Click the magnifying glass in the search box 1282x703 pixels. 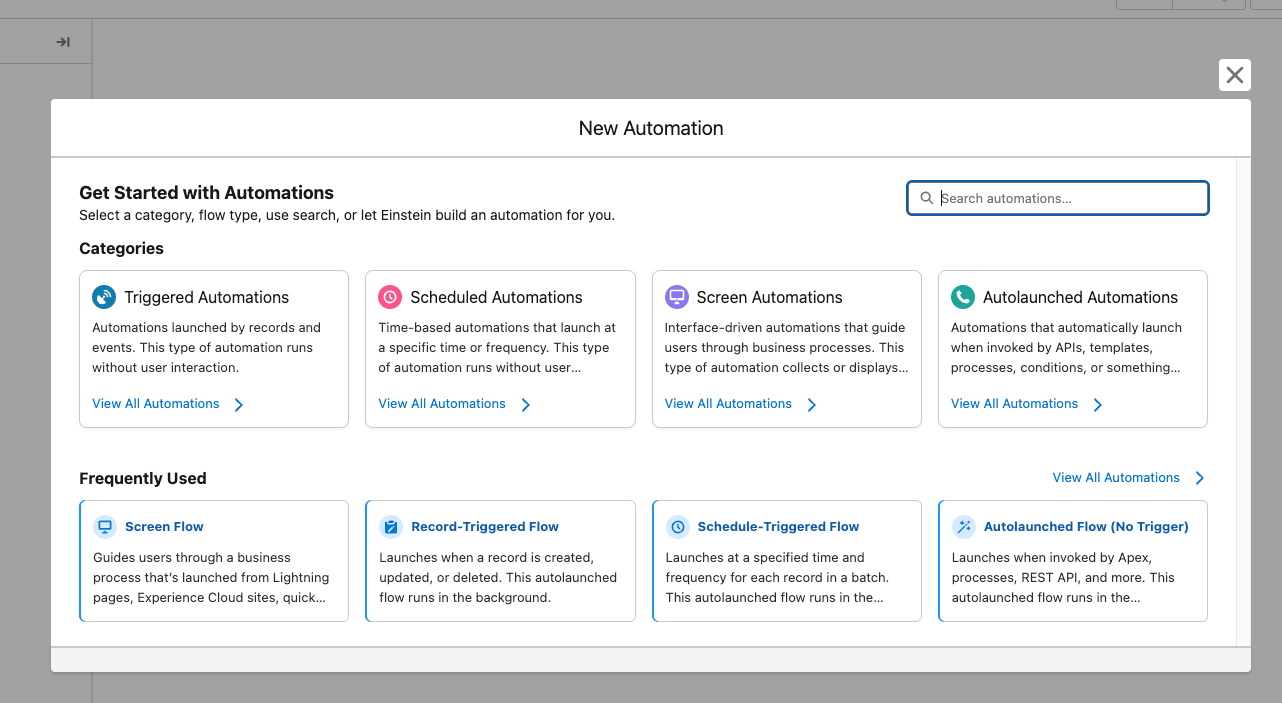pos(927,198)
